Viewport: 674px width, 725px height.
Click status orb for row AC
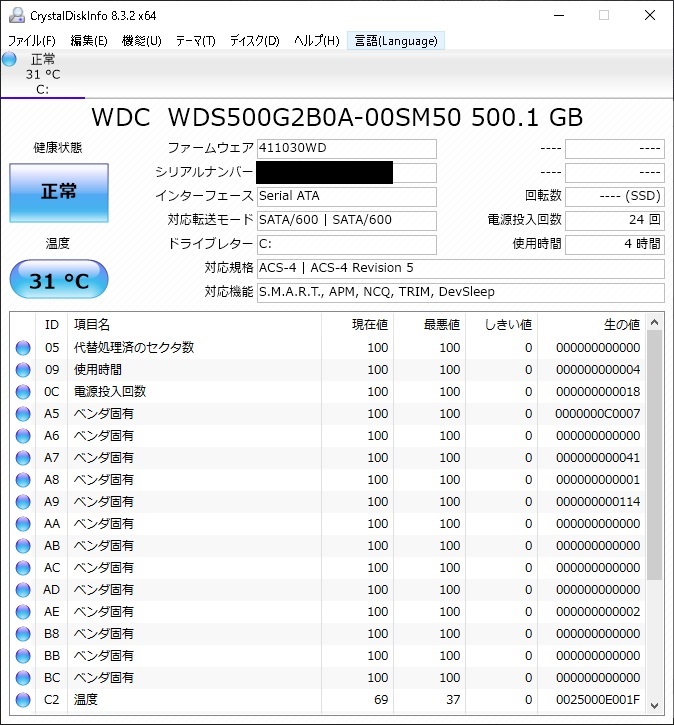23,568
